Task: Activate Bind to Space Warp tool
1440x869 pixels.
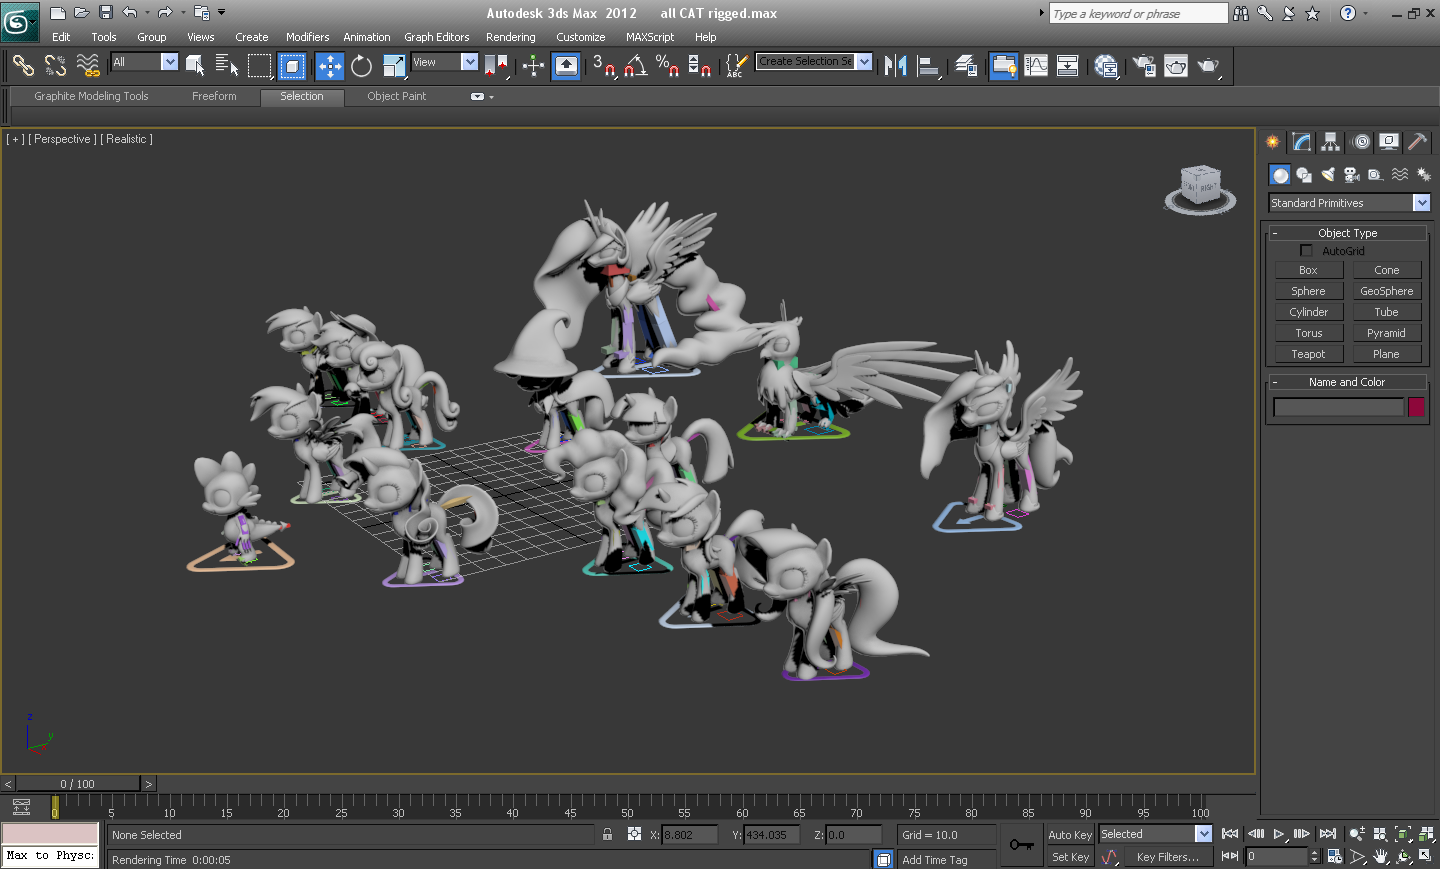Action: tap(88, 66)
